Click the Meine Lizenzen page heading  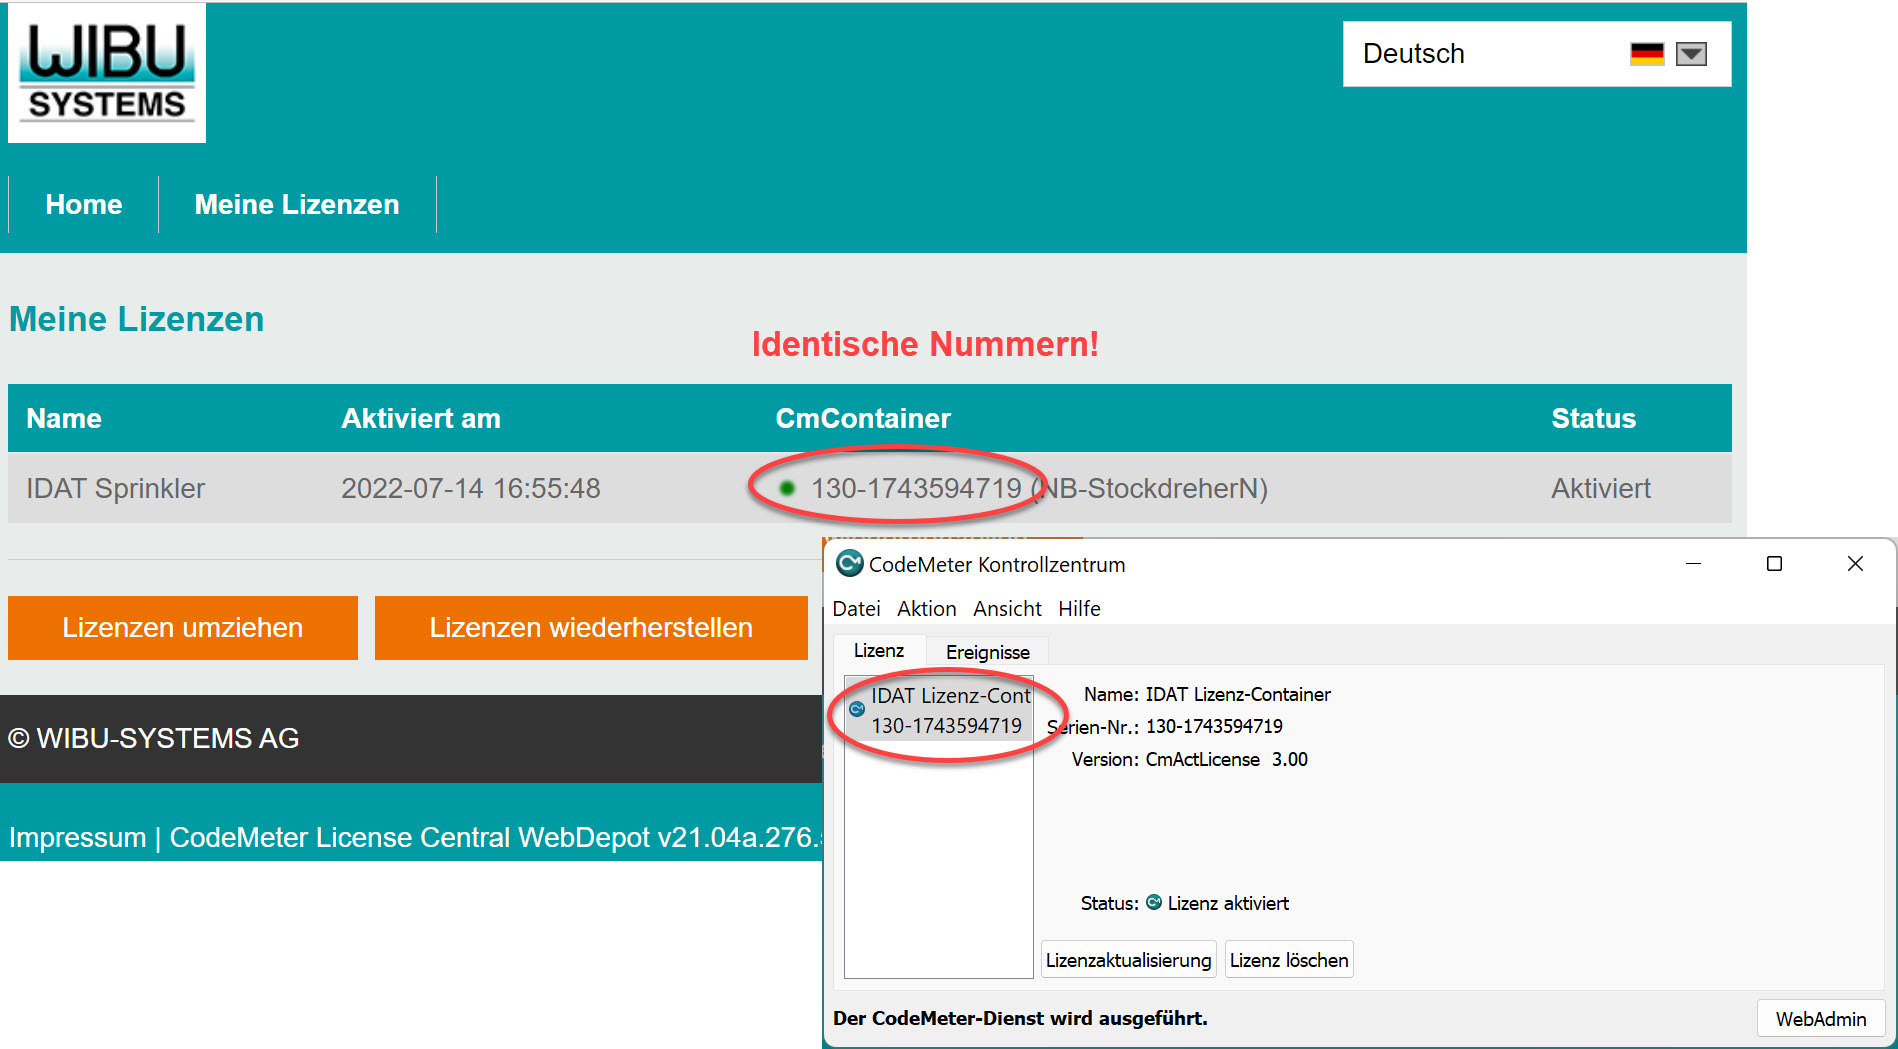(x=137, y=320)
